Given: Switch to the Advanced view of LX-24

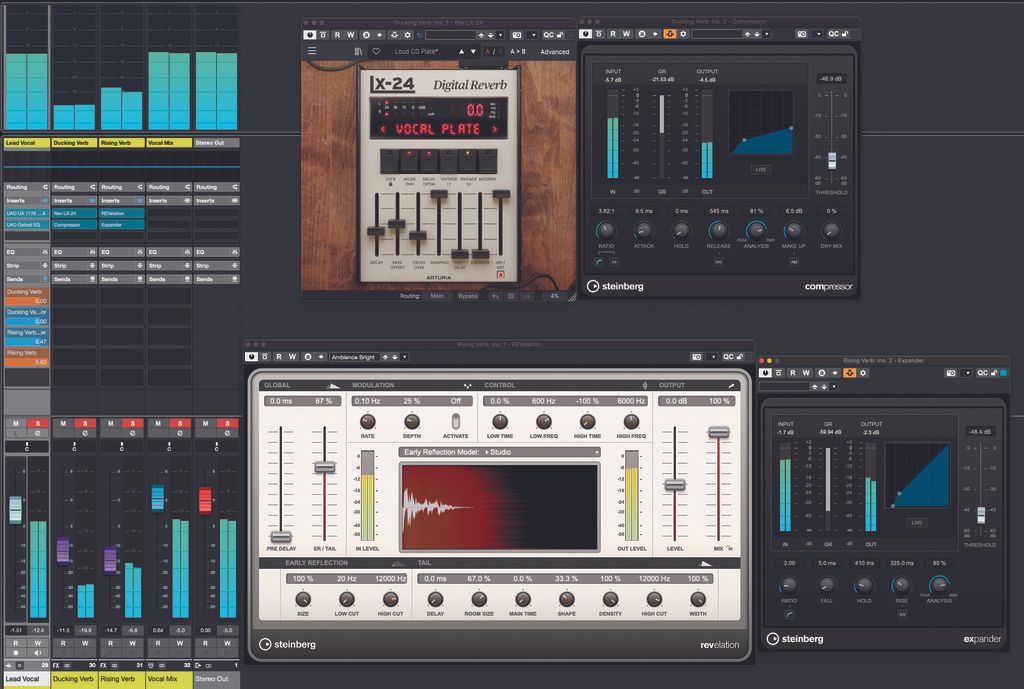Looking at the screenshot, I should [556, 52].
